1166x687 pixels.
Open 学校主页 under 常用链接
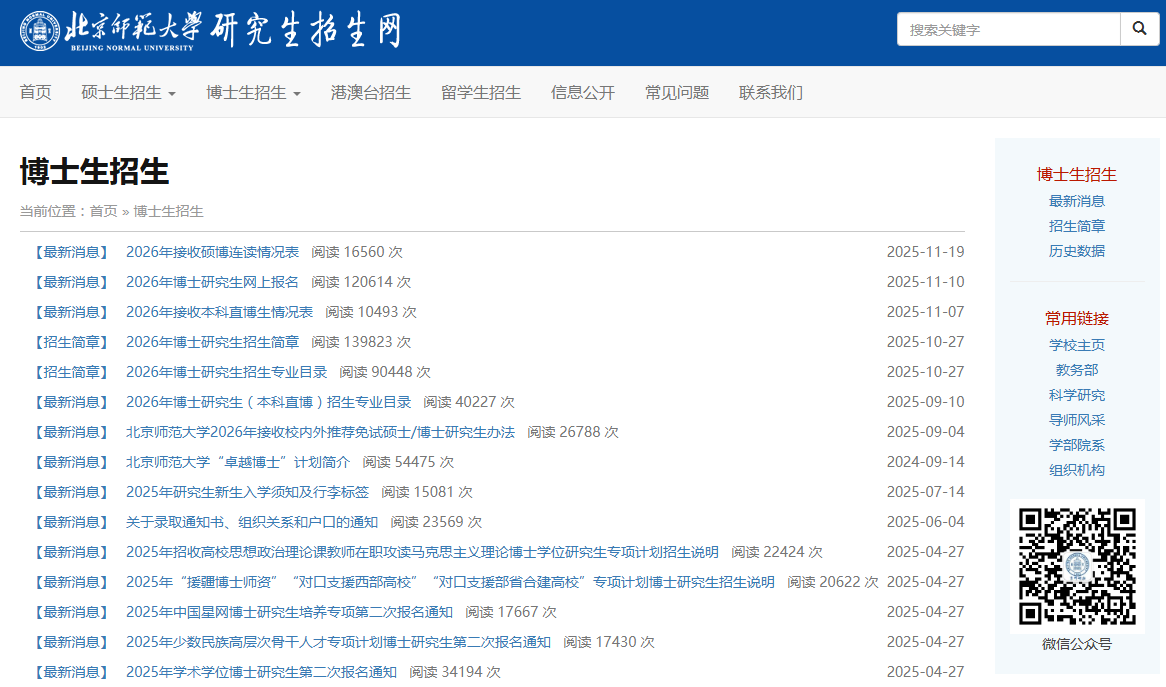click(1077, 345)
